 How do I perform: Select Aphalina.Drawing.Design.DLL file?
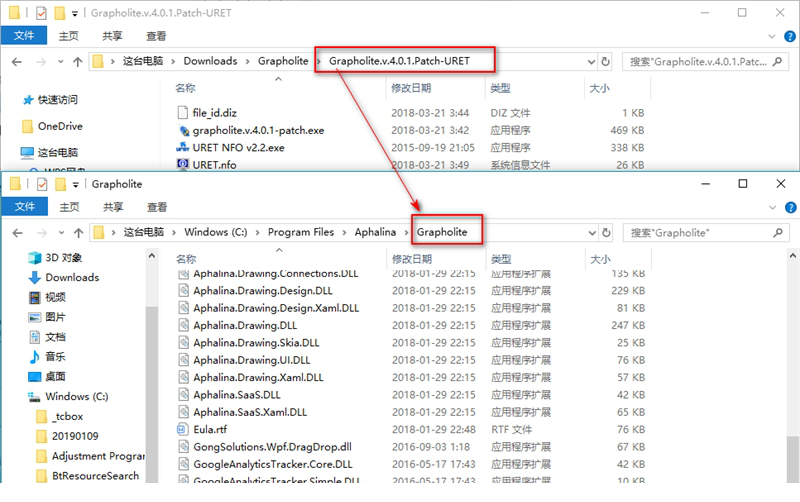pos(262,291)
